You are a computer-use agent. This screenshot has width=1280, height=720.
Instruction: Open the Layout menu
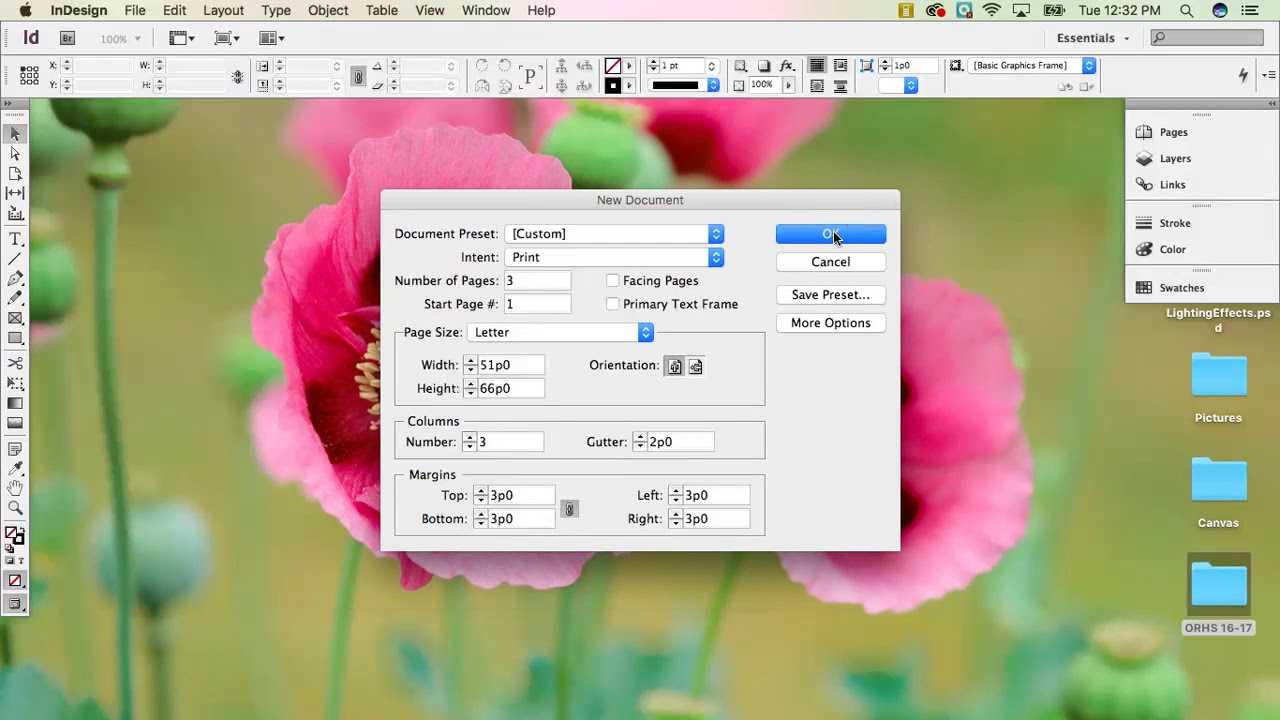(x=223, y=10)
